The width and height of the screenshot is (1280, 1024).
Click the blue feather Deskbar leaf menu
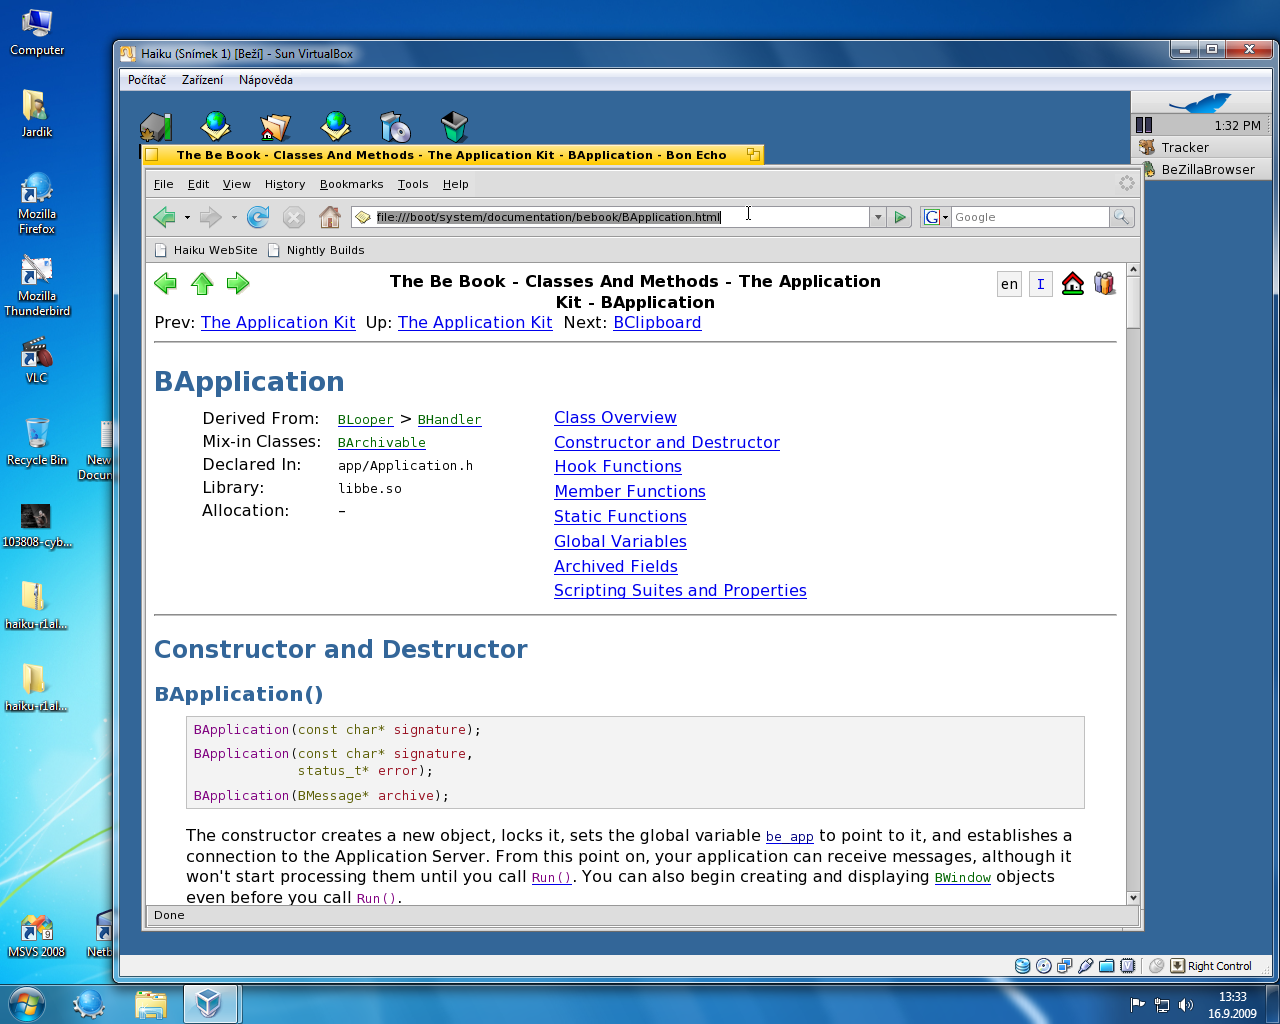pos(1200,103)
